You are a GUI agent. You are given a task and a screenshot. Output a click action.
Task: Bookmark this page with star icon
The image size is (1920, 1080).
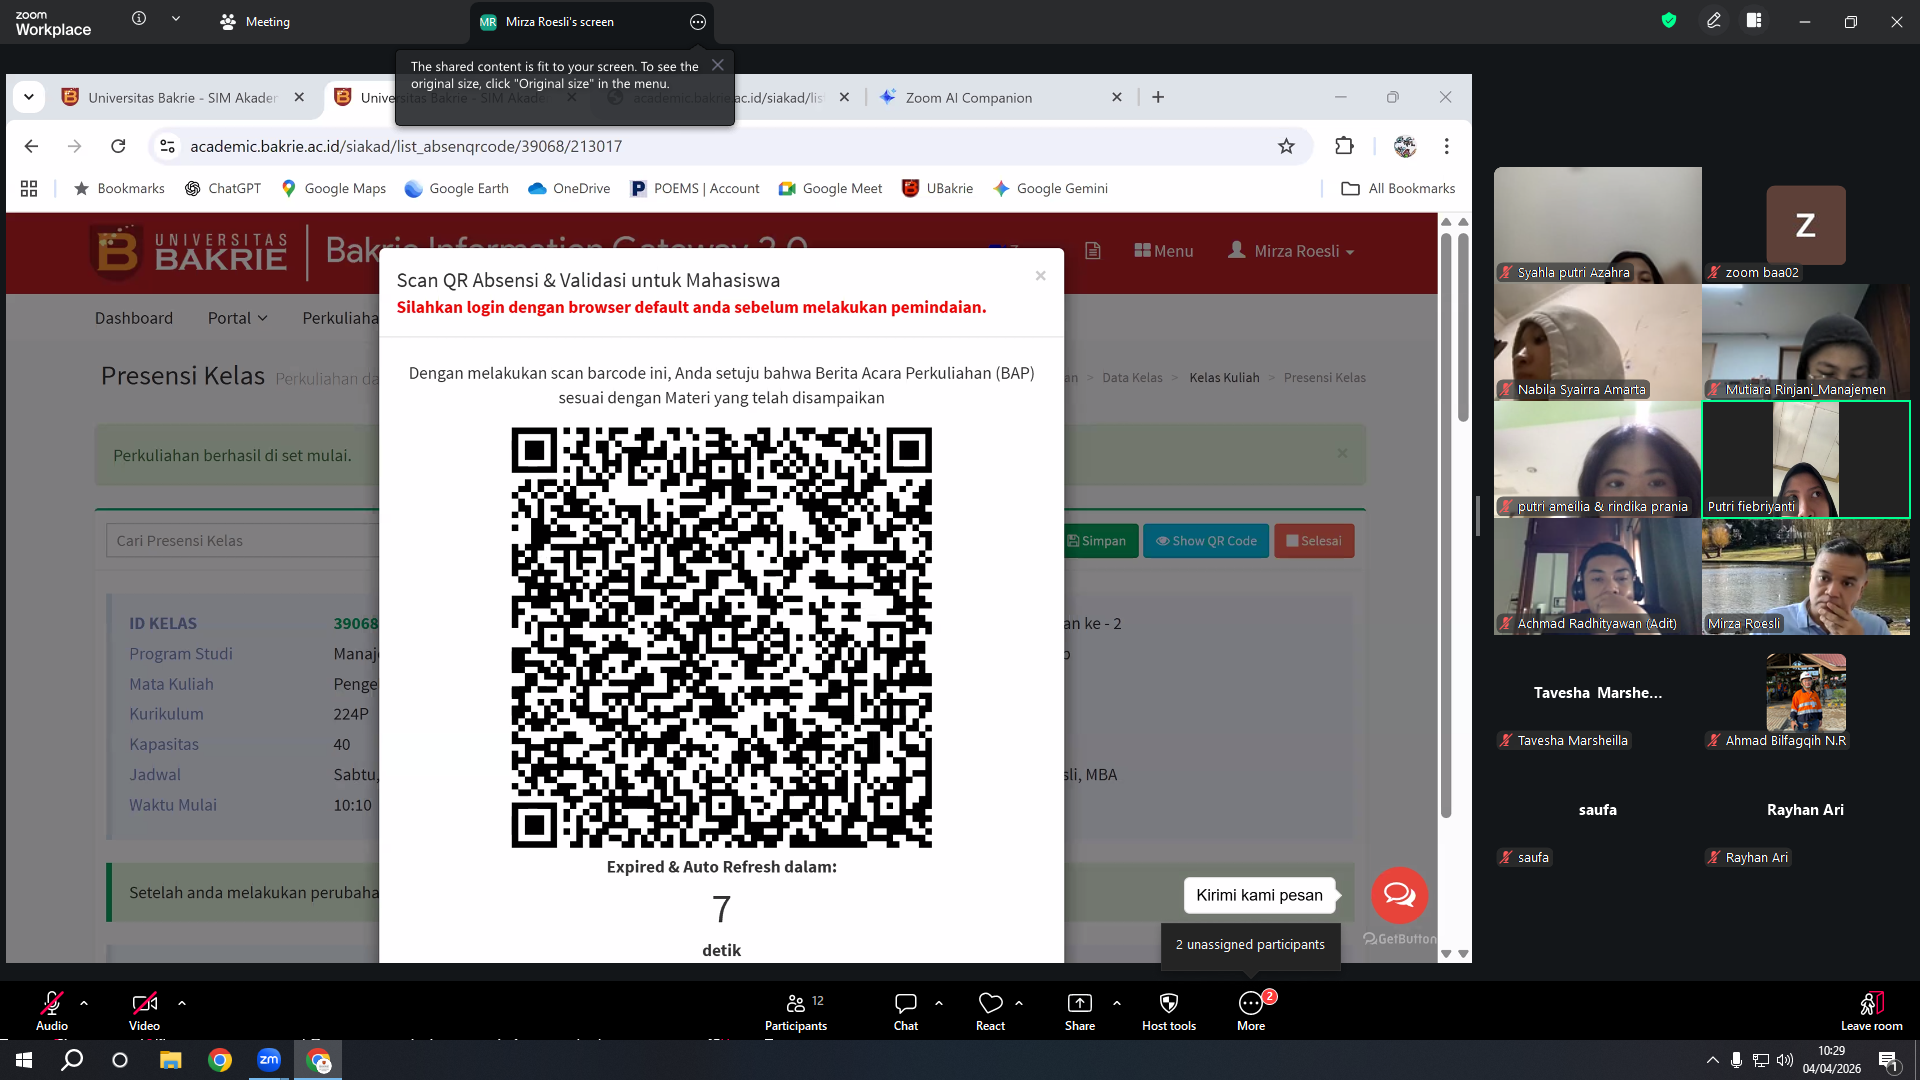pyautogui.click(x=1286, y=146)
